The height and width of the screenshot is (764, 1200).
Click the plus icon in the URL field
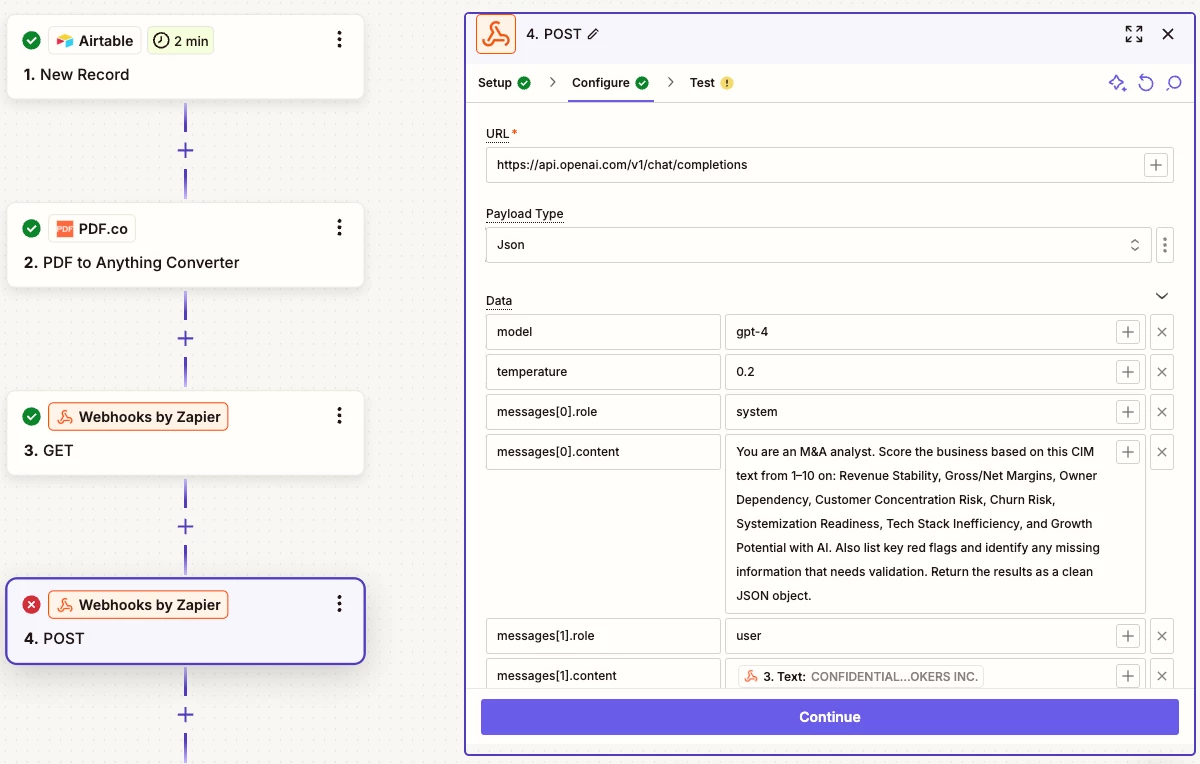pyautogui.click(x=1156, y=165)
